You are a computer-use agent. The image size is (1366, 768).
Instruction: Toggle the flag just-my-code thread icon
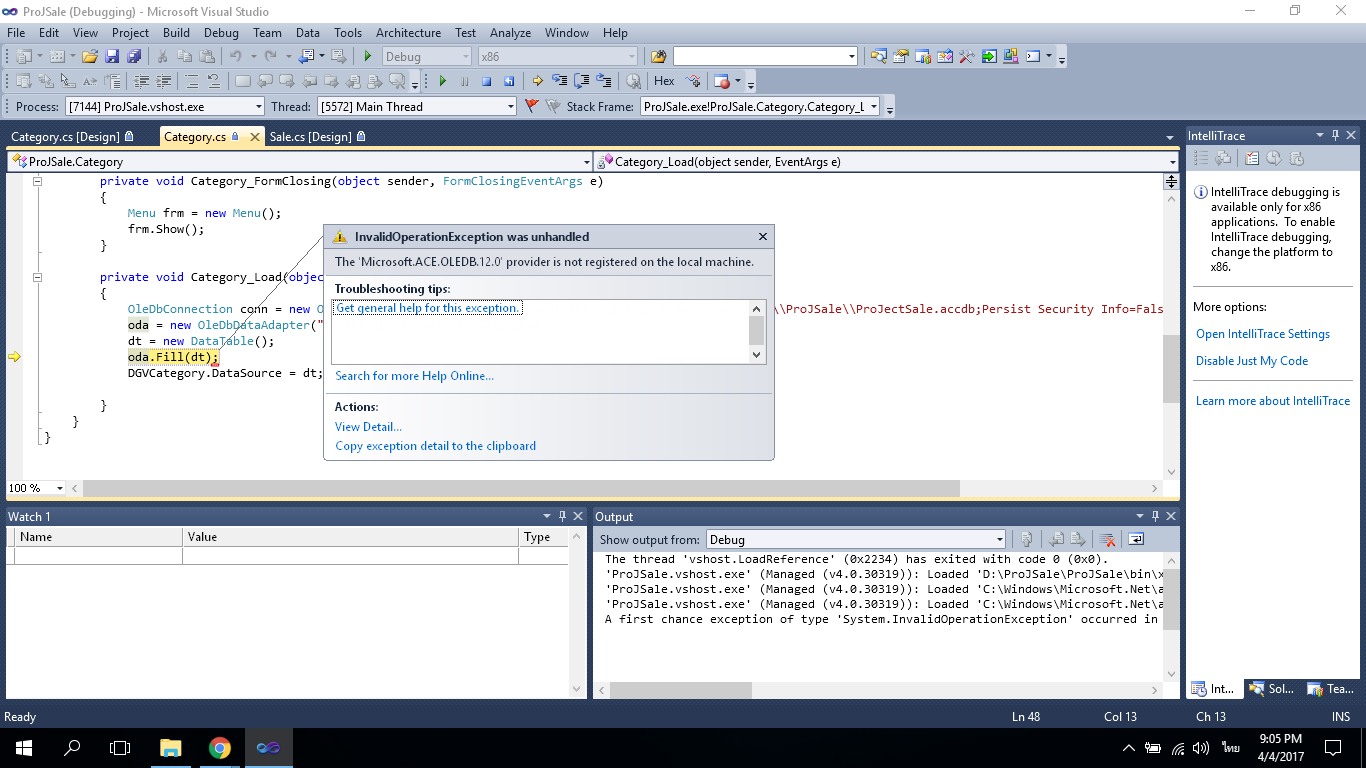[x=532, y=106]
